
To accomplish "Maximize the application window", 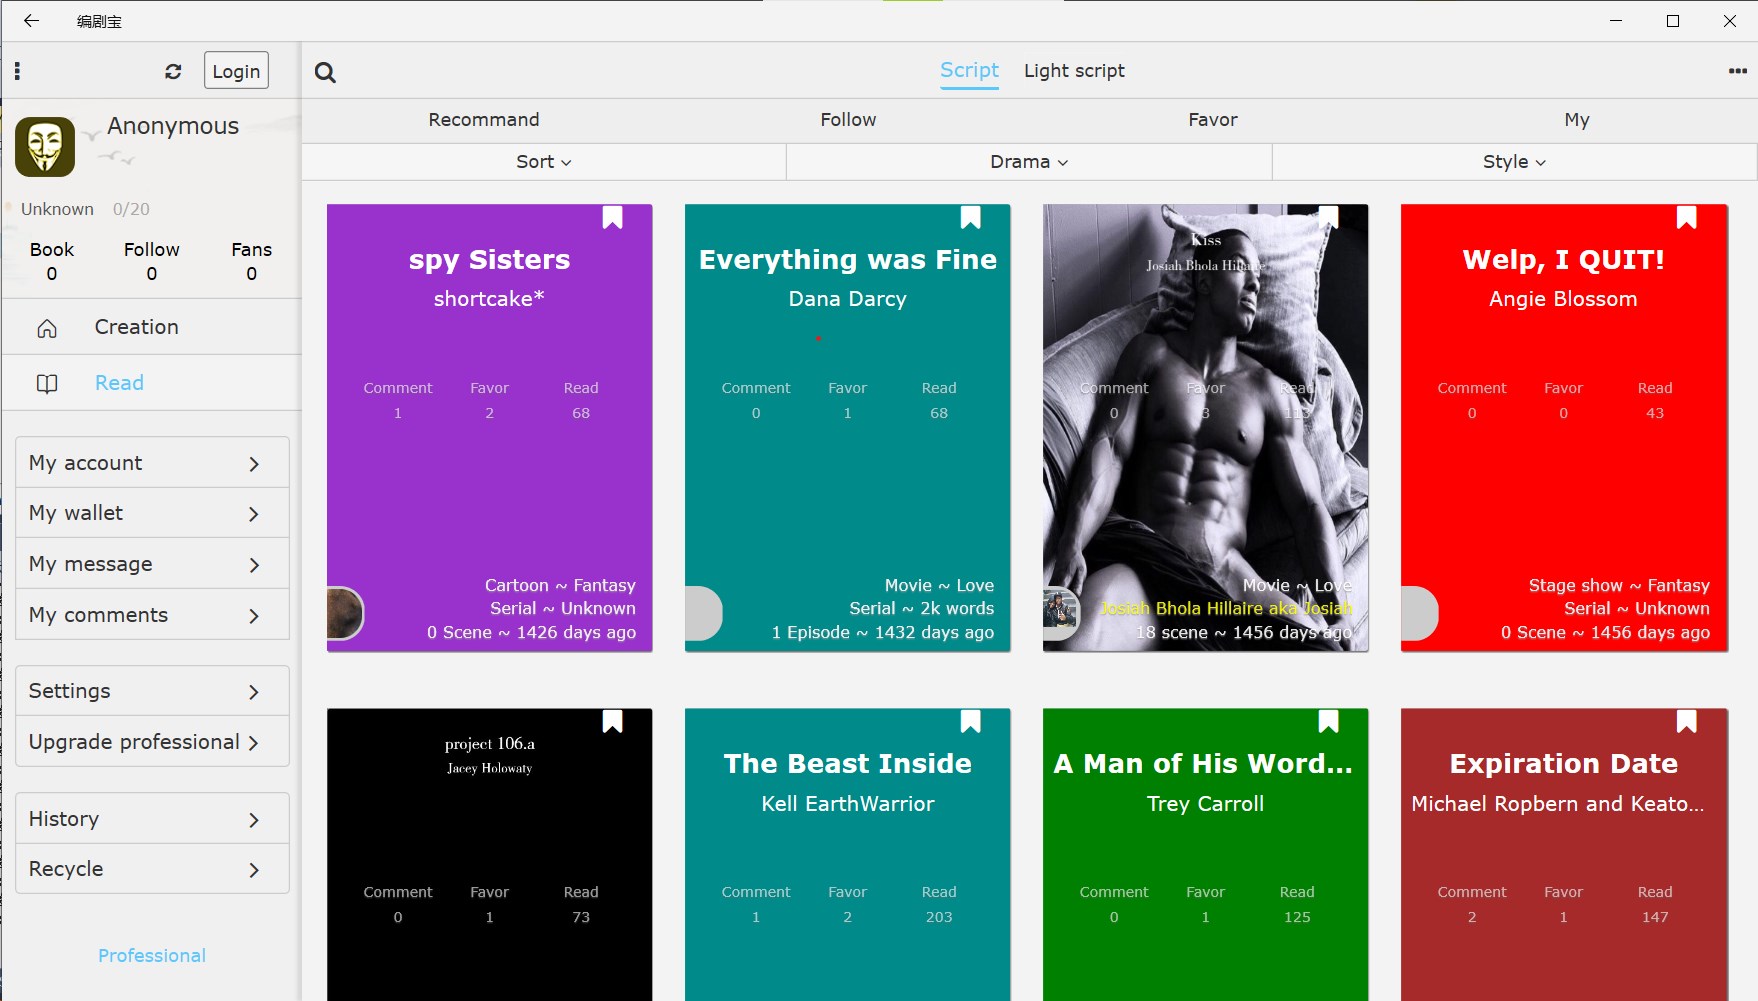I will 1673,20.
